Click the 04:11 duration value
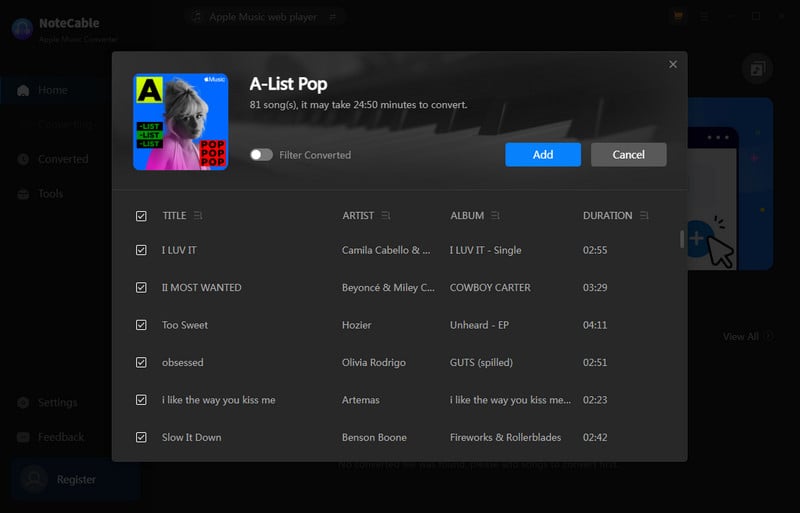Viewport: 800px width, 513px height. [595, 325]
